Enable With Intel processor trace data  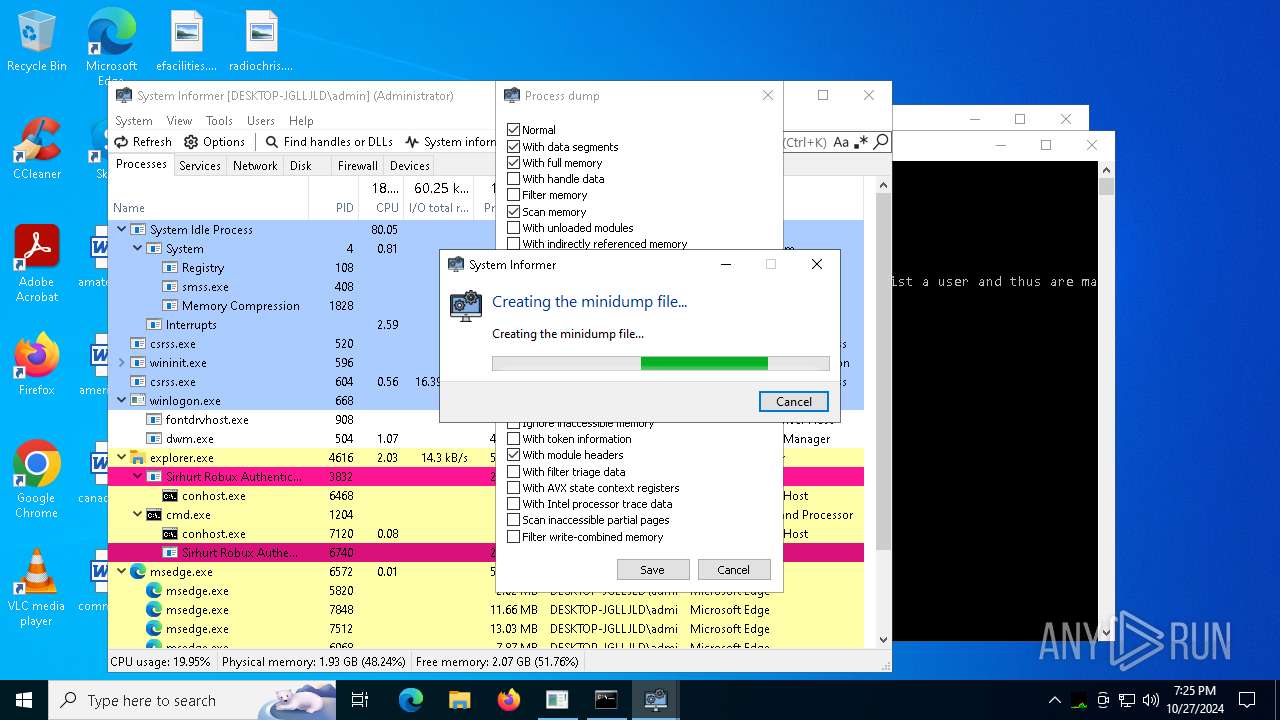coord(513,504)
